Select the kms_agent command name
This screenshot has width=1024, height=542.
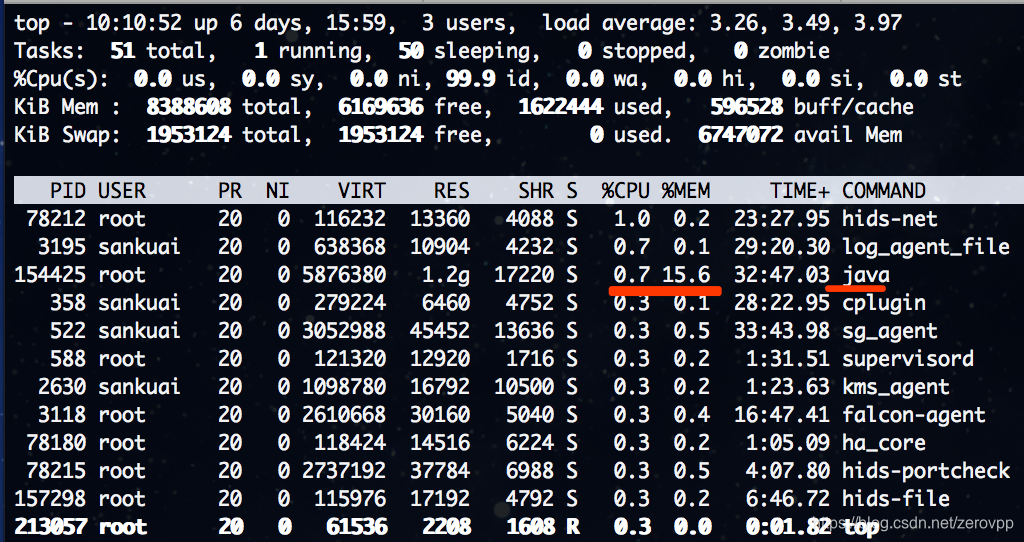(x=895, y=387)
